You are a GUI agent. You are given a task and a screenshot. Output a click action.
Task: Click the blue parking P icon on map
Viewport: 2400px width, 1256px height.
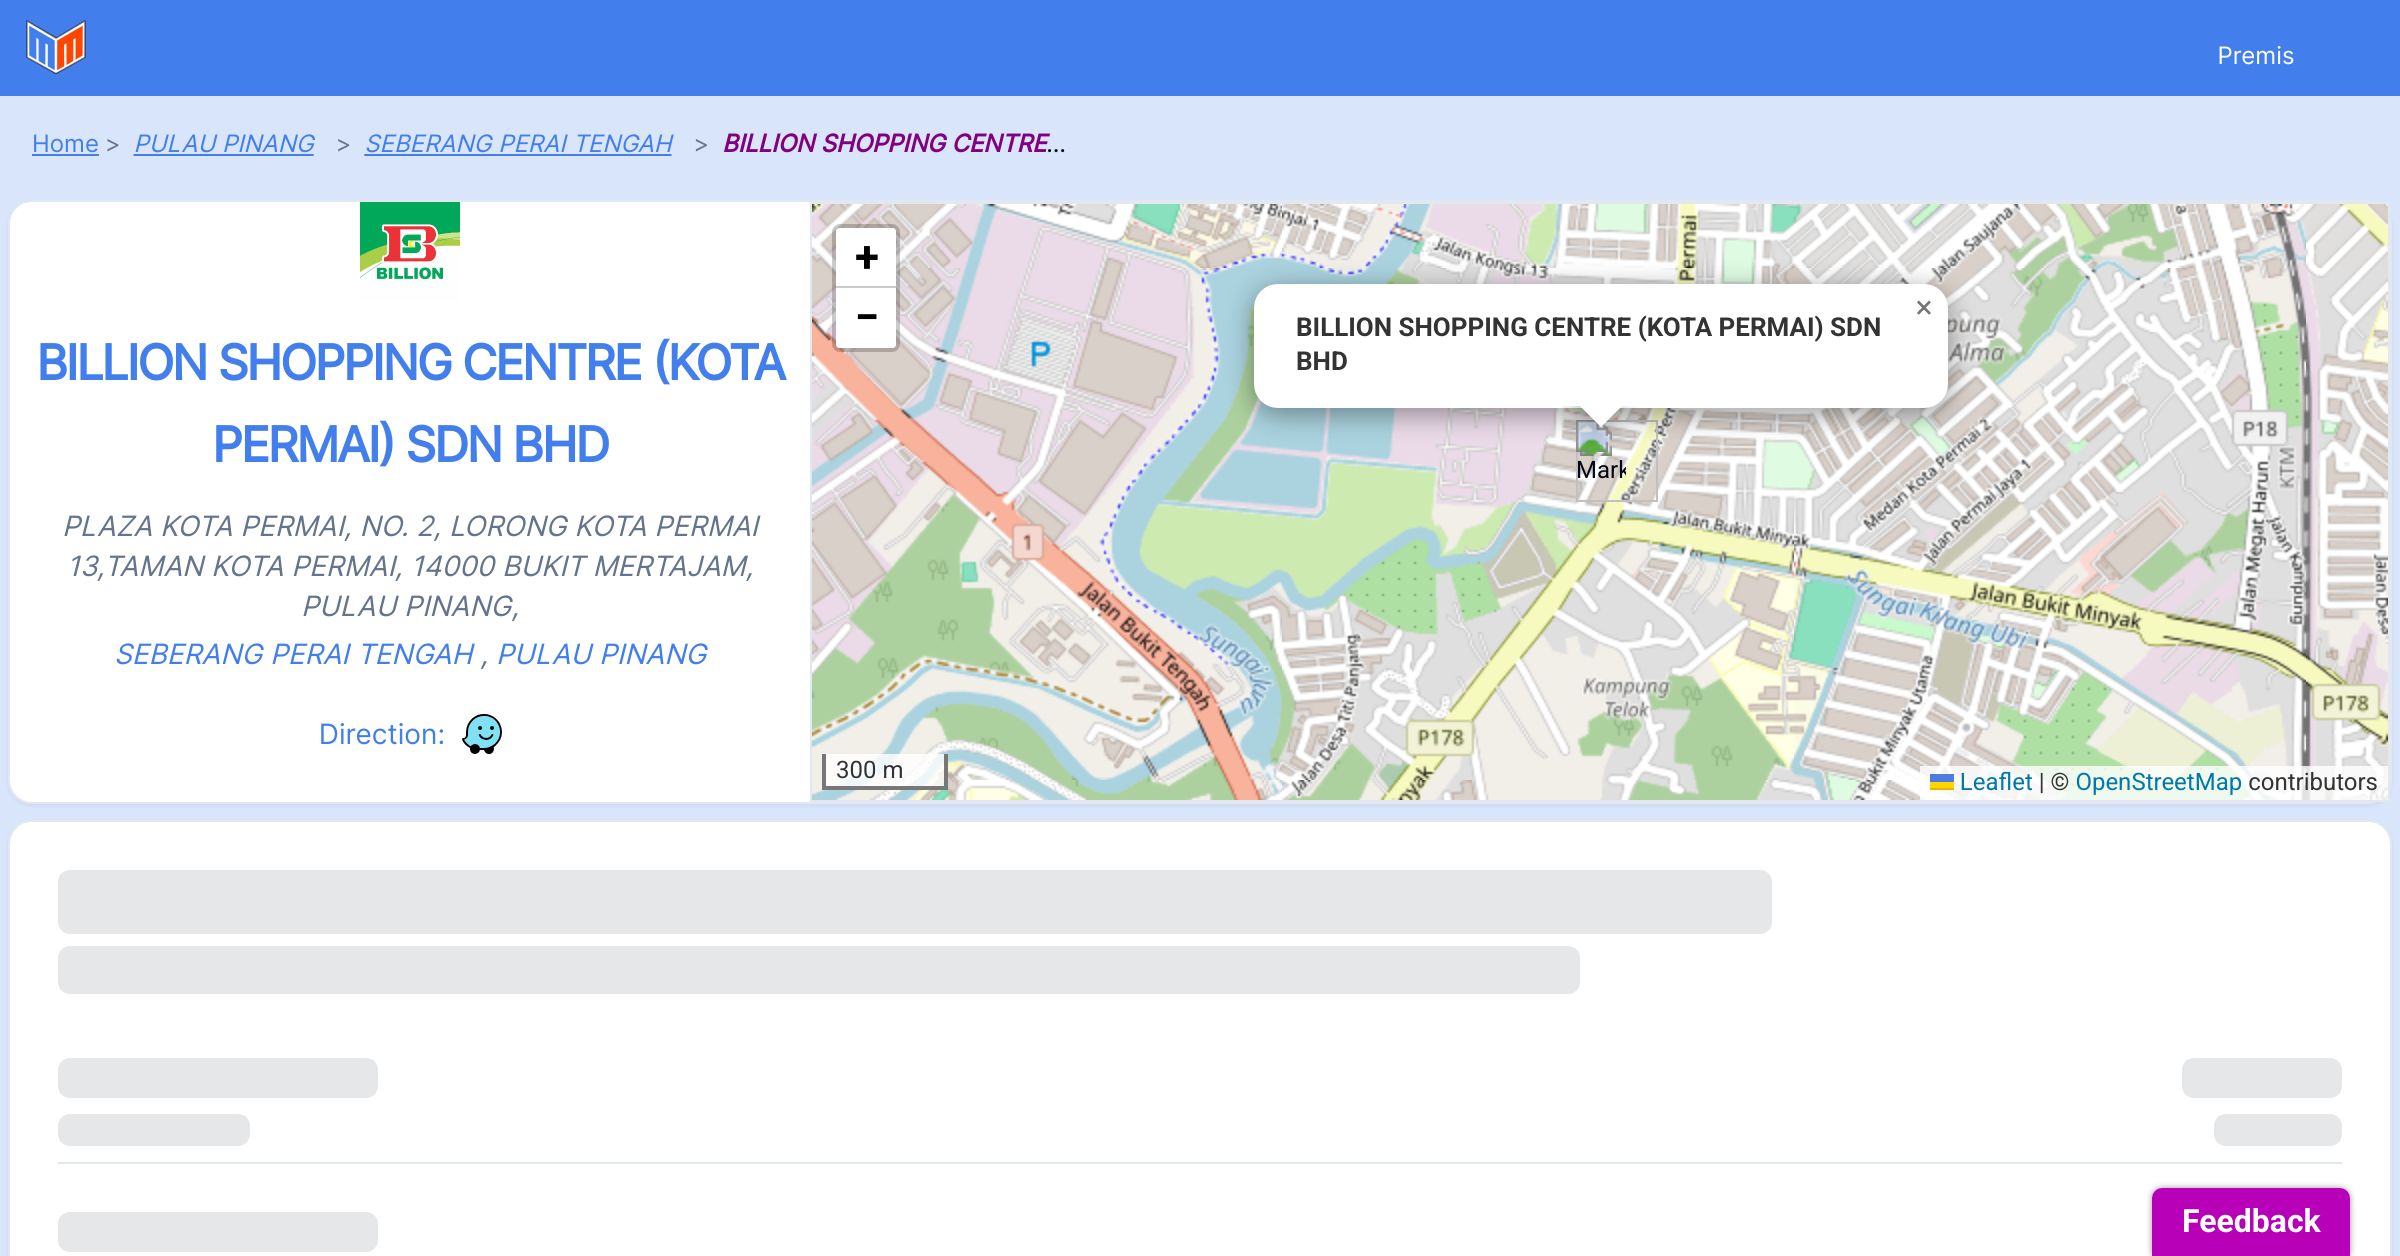coord(1040,353)
